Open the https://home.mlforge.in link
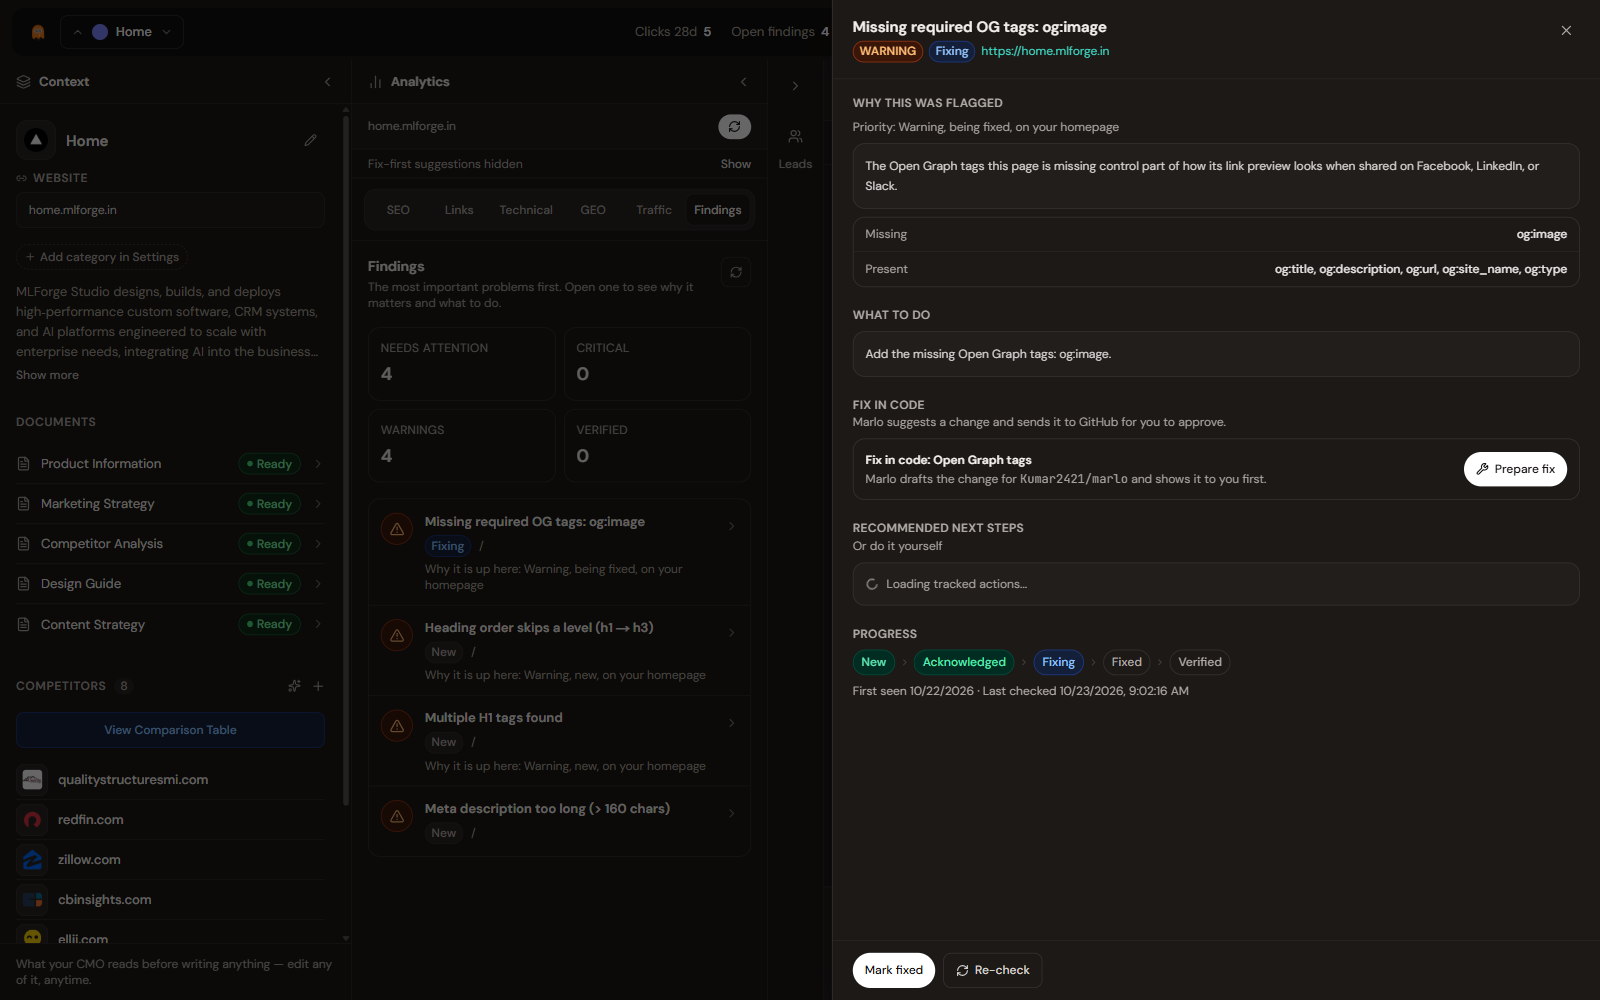 1045,51
